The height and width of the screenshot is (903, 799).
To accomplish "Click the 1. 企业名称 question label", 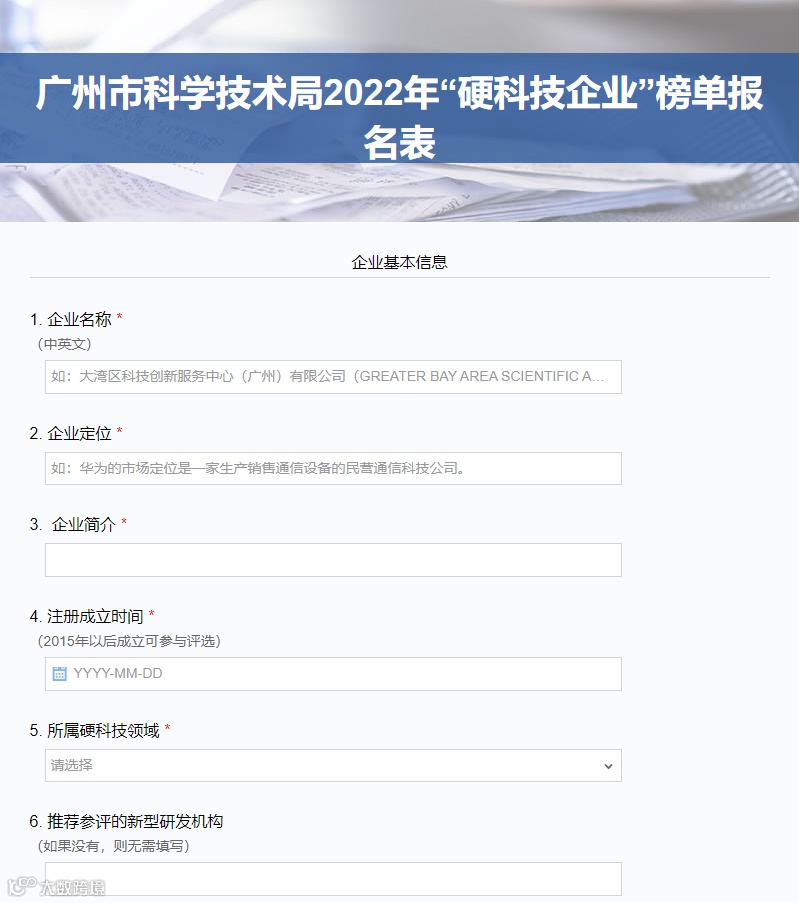I will [76, 319].
